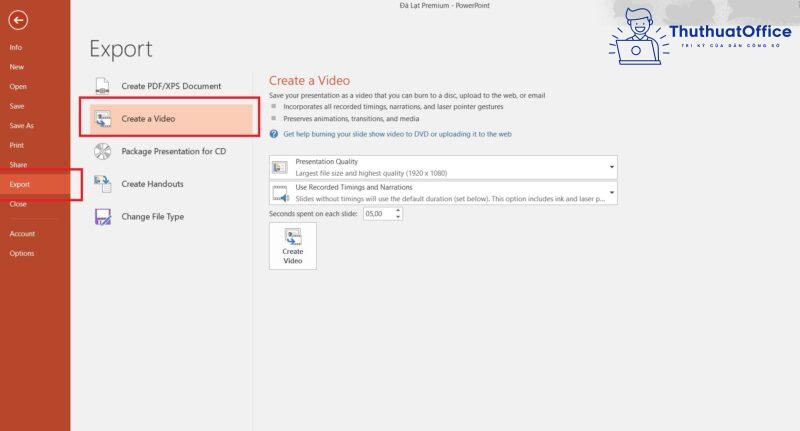
Task: Select Create Handouts option
Action: [x=171, y=184]
